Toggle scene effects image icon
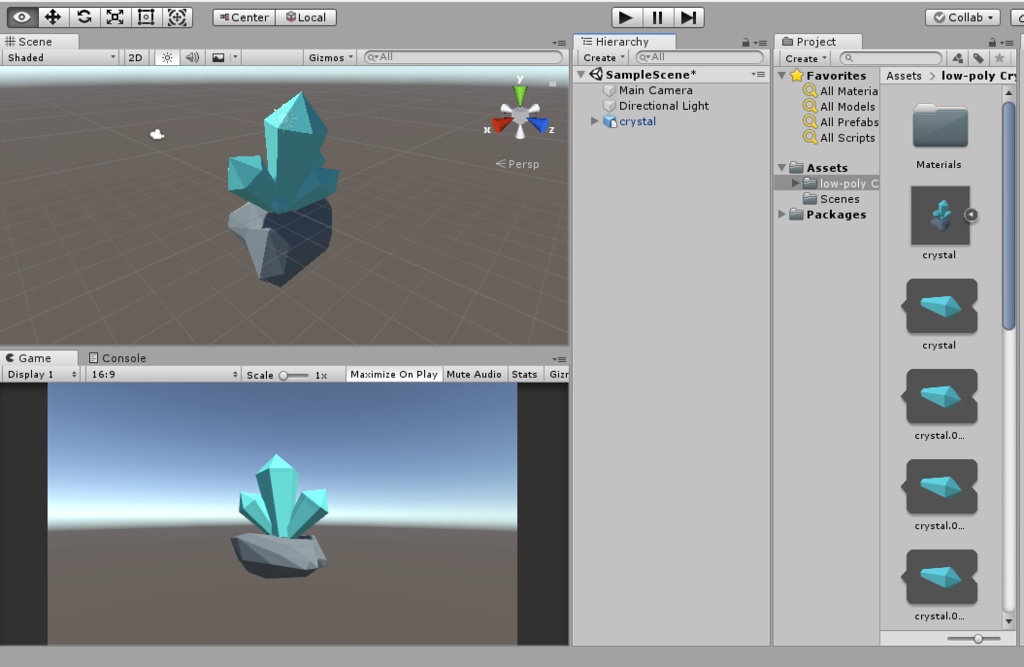This screenshot has height=667, width=1024. (x=218, y=57)
